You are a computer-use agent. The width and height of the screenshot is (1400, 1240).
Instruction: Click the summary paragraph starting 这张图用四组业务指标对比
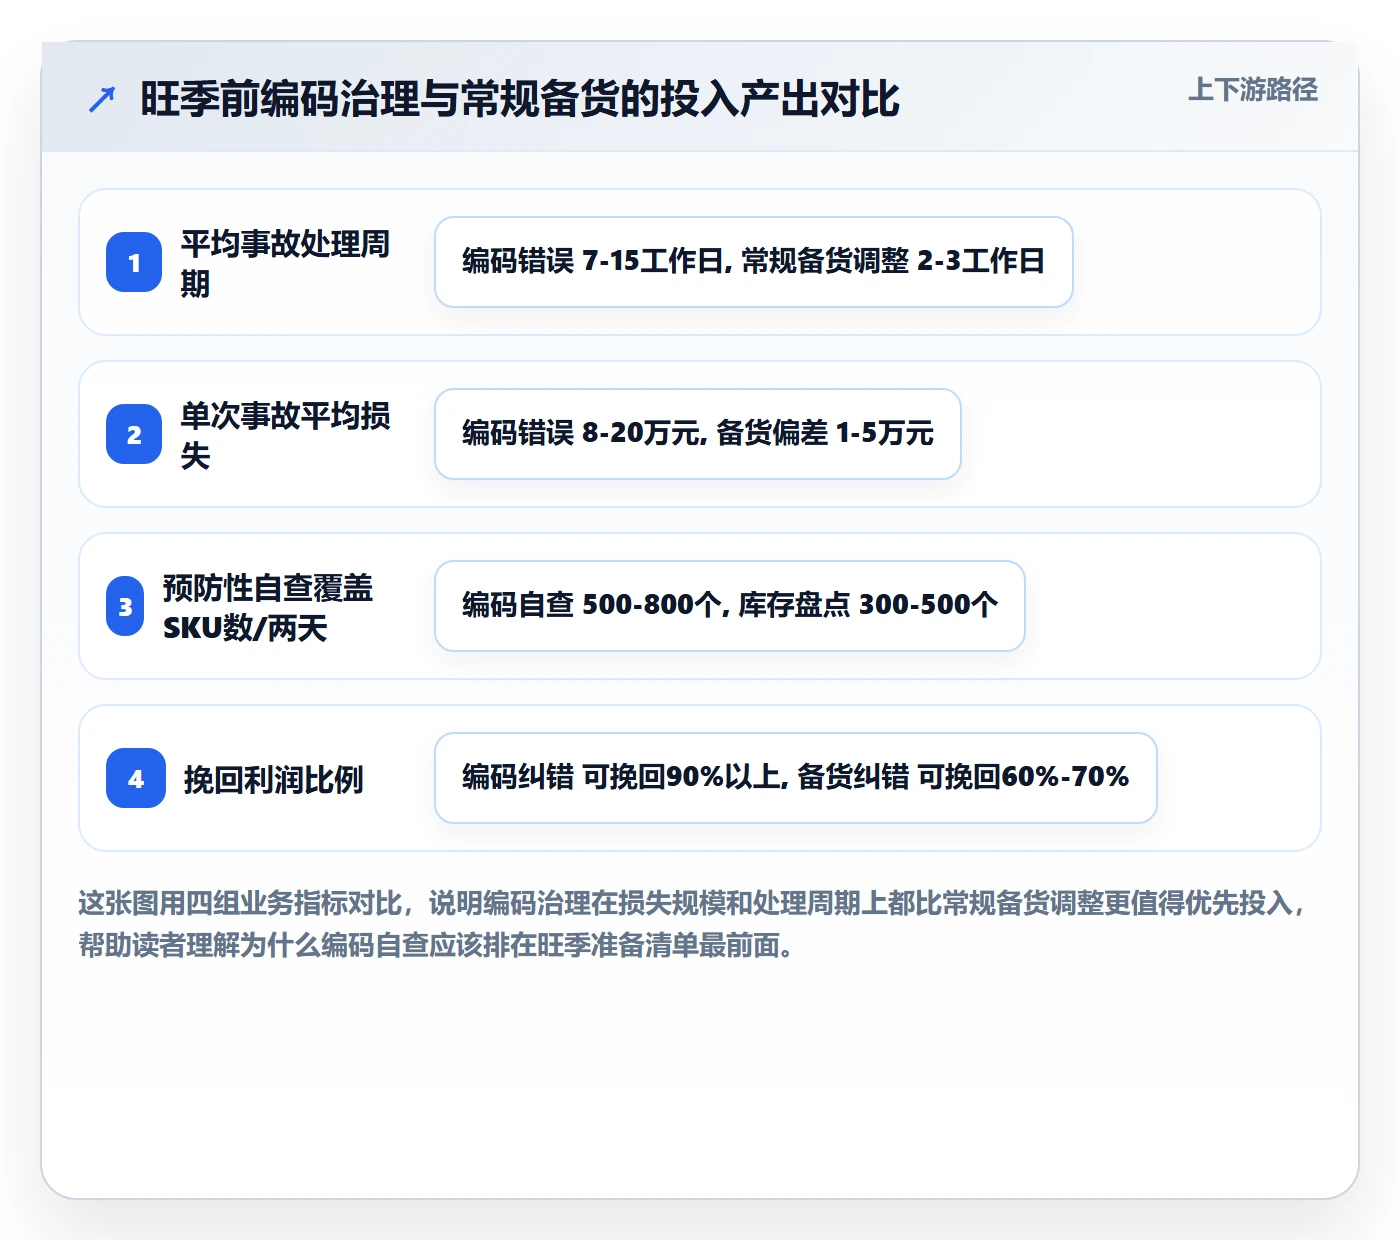(x=693, y=924)
